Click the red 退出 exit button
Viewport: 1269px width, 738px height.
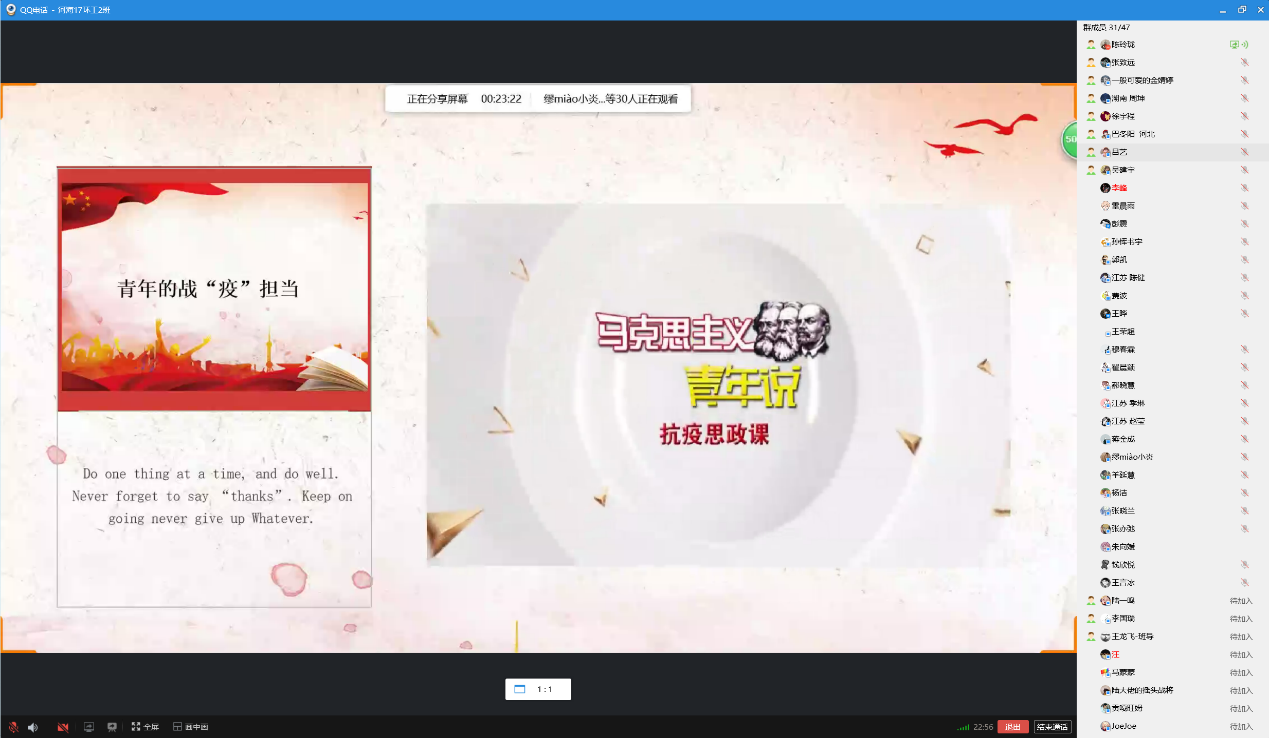coord(1012,727)
